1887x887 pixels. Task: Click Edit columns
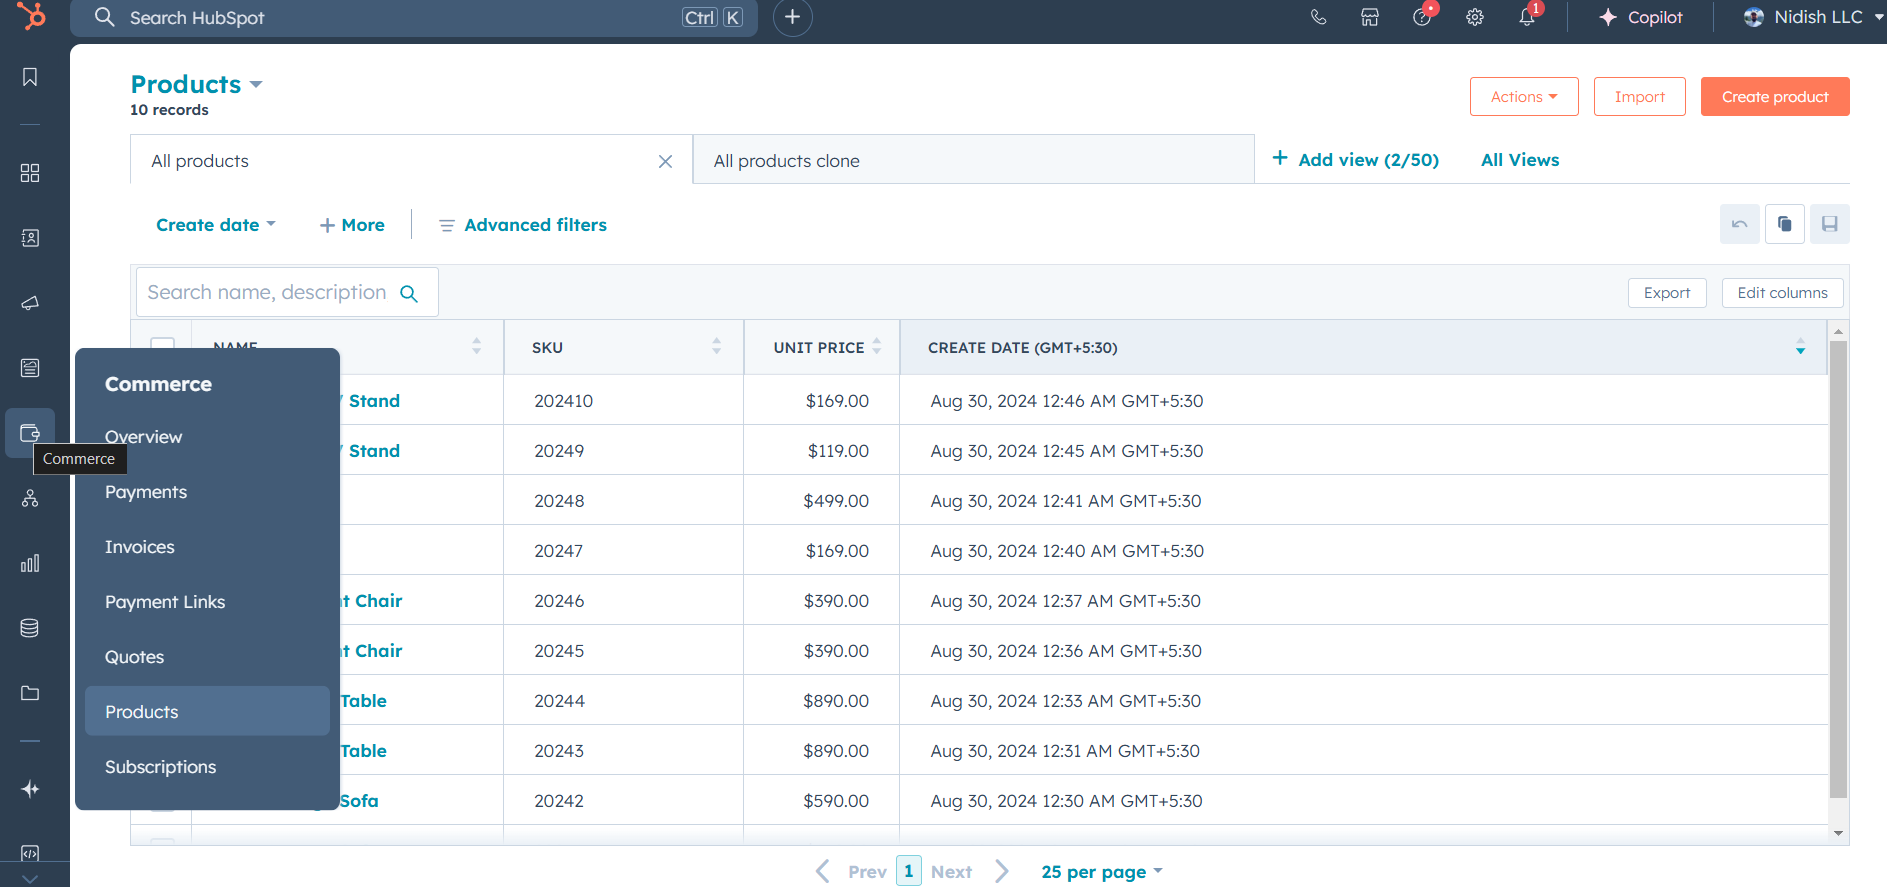[1782, 293]
